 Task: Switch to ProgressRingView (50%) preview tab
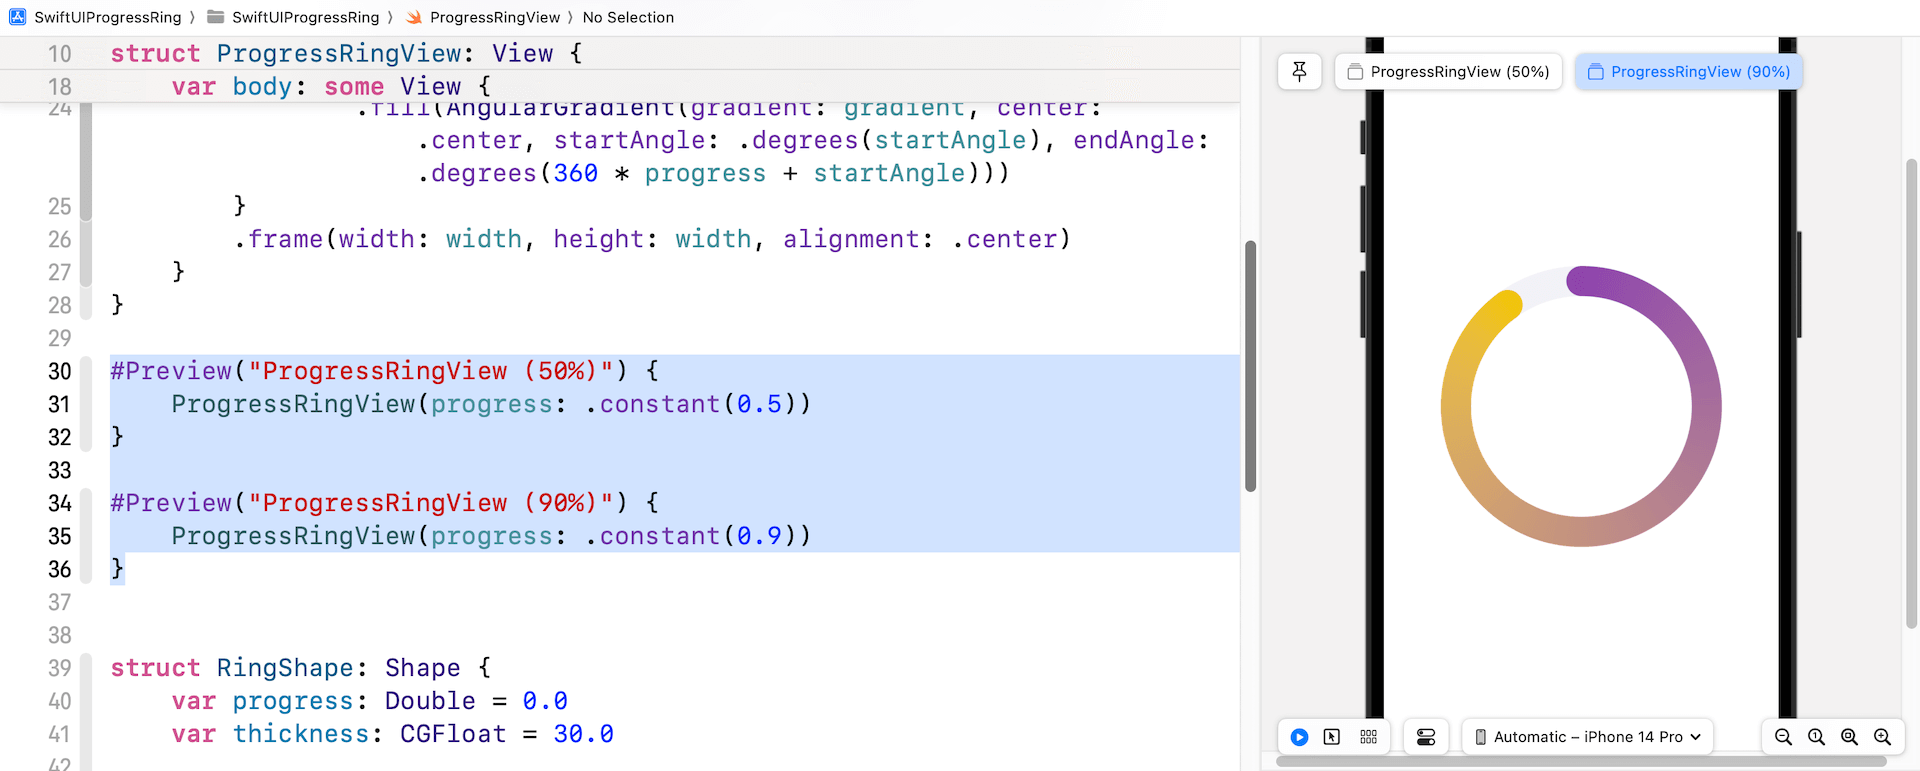pos(1448,72)
